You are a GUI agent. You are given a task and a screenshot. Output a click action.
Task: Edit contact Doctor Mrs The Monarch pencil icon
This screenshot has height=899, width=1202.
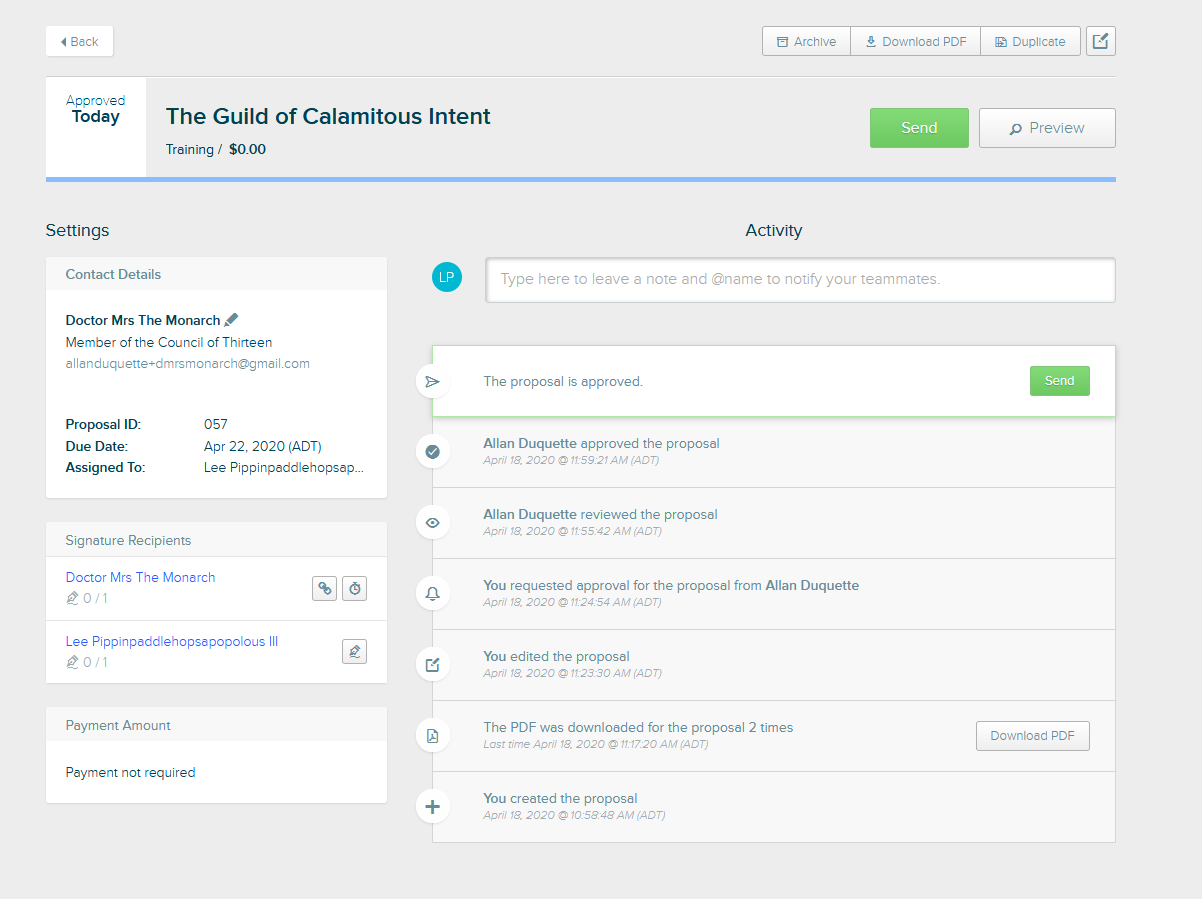pyautogui.click(x=231, y=320)
